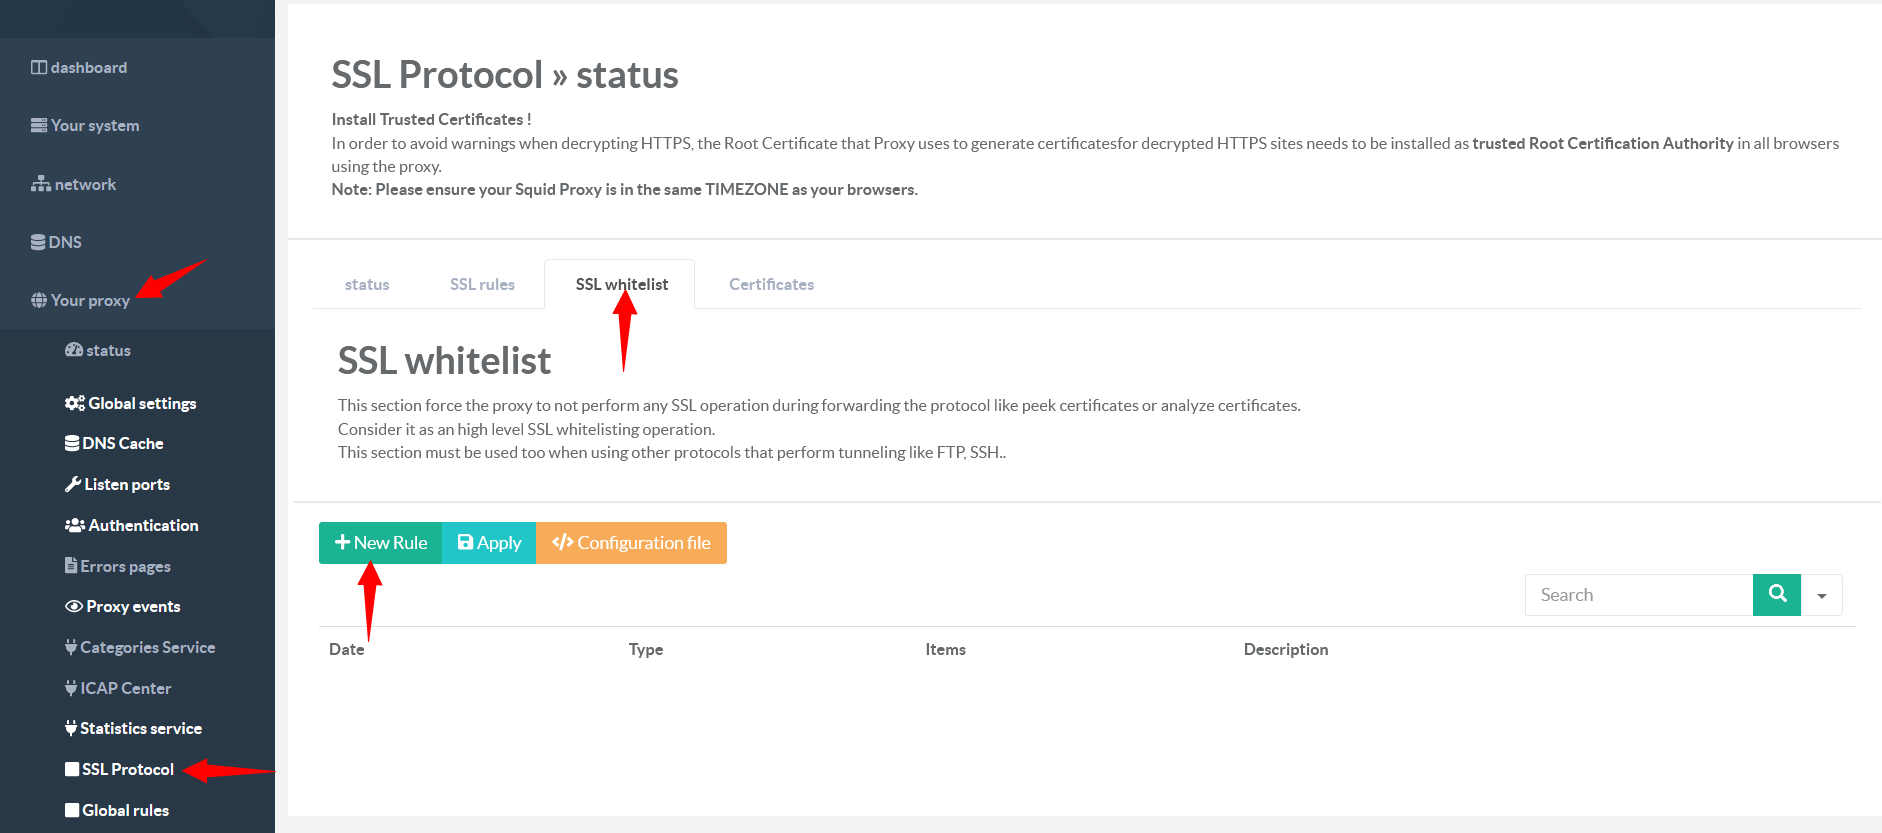This screenshot has height=833, width=1882.
Task: Sort by the Date column header
Action: 347,650
